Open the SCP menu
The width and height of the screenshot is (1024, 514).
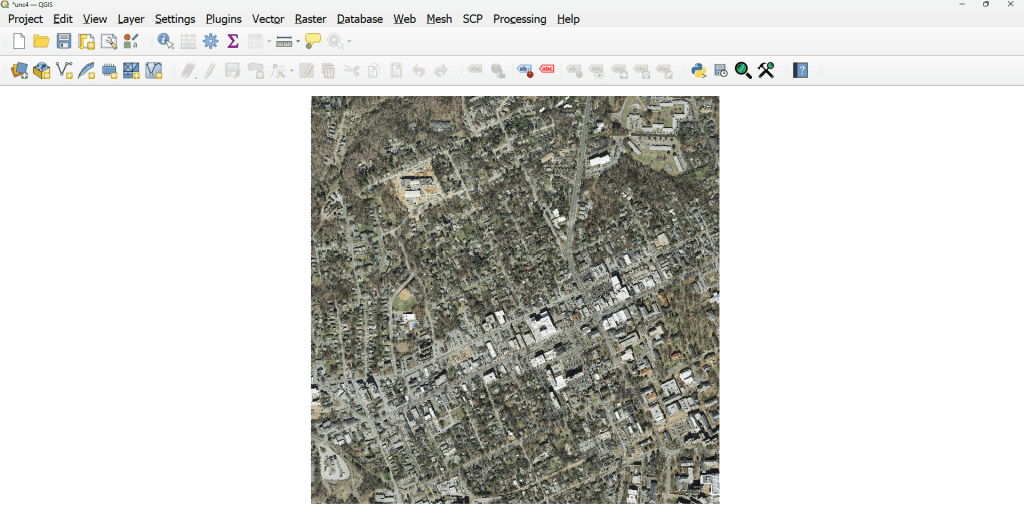click(x=472, y=19)
